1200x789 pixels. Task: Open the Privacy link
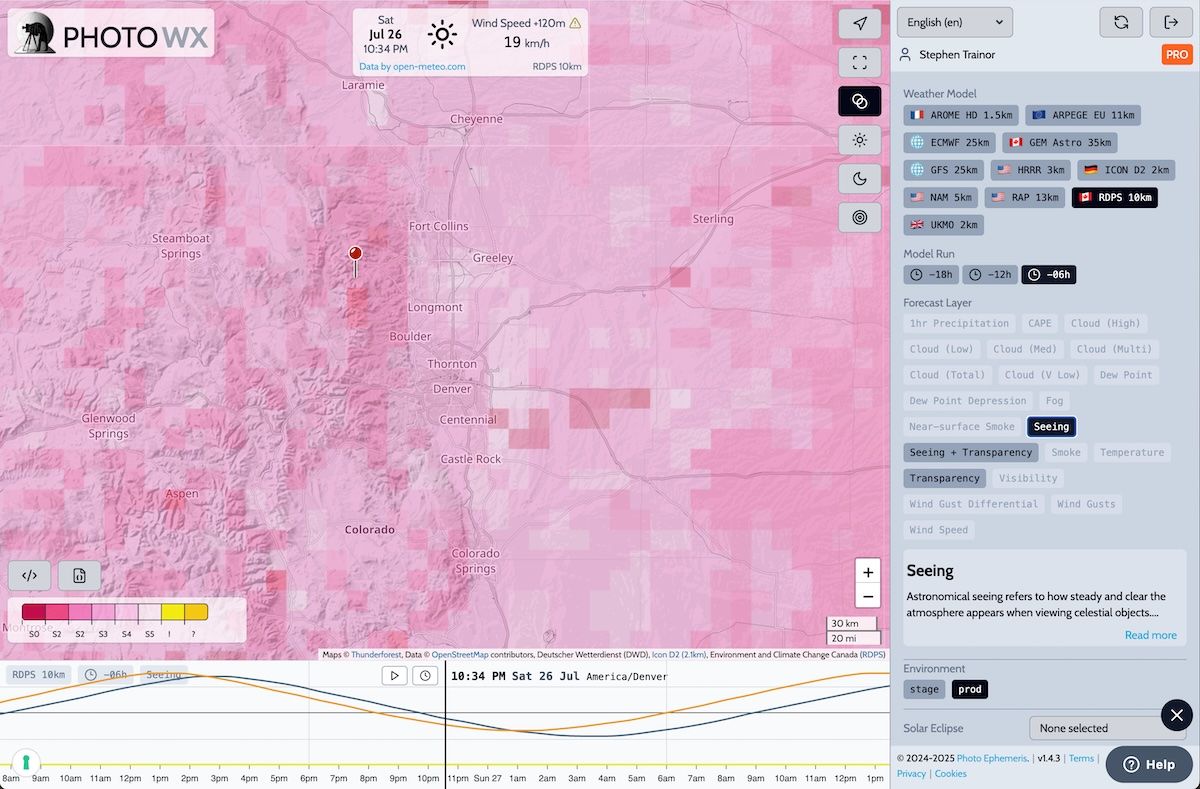pyautogui.click(x=911, y=774)
